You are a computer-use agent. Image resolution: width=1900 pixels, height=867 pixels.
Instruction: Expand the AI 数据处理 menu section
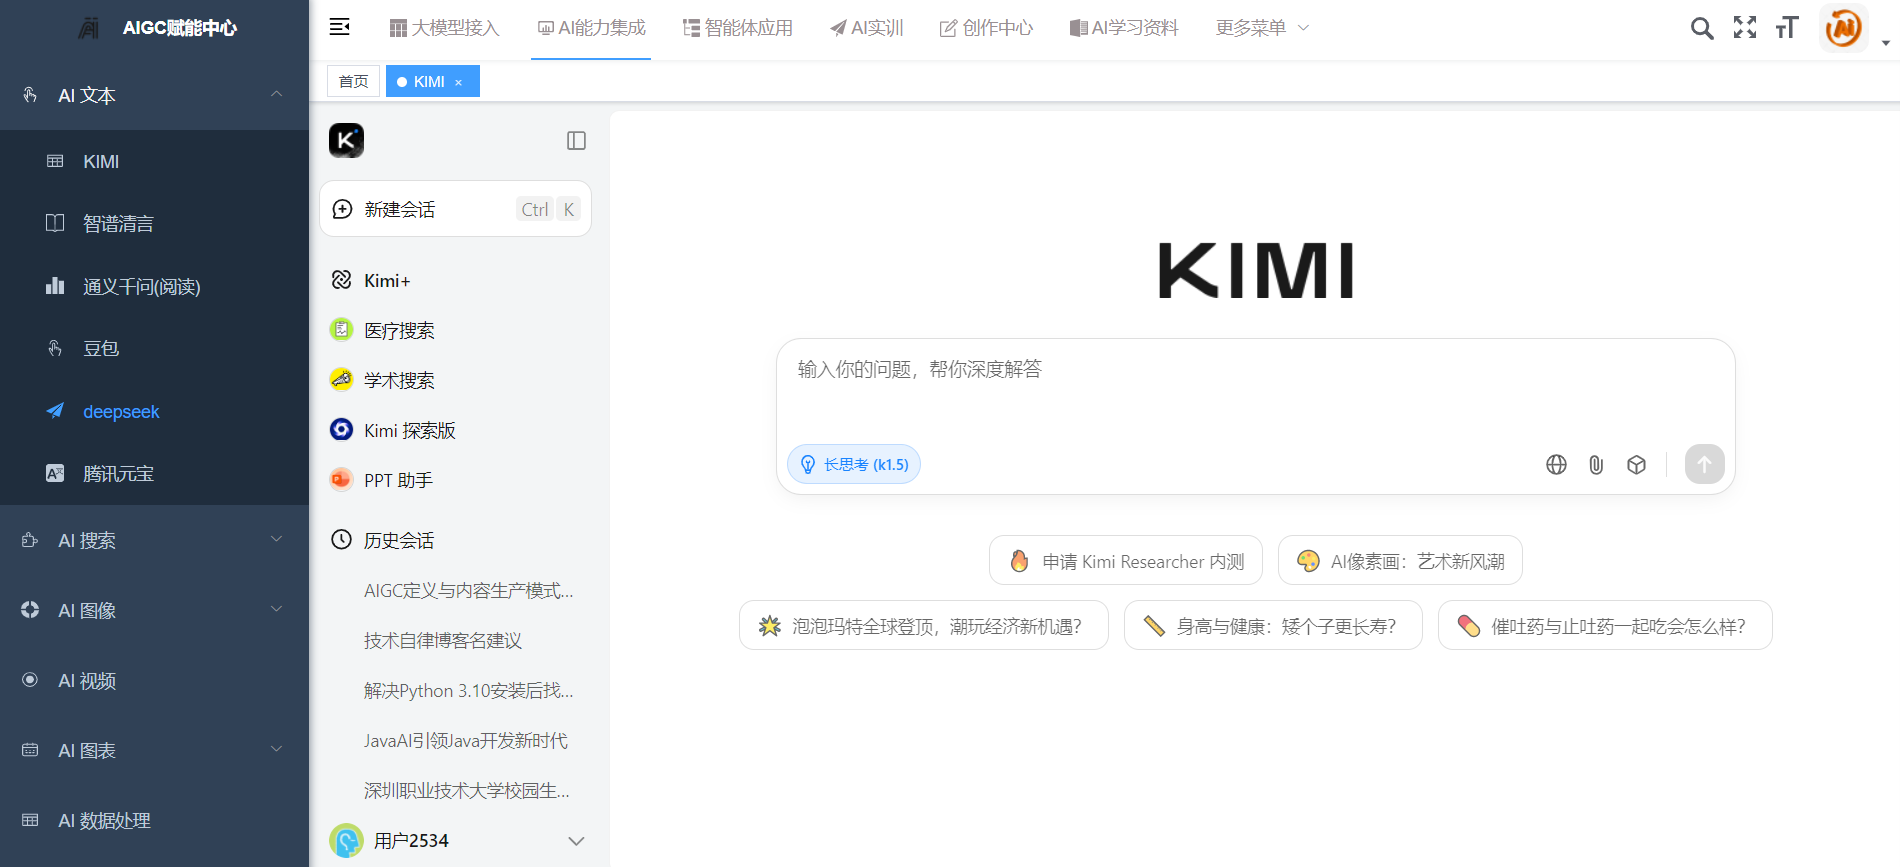coord(154,820)
